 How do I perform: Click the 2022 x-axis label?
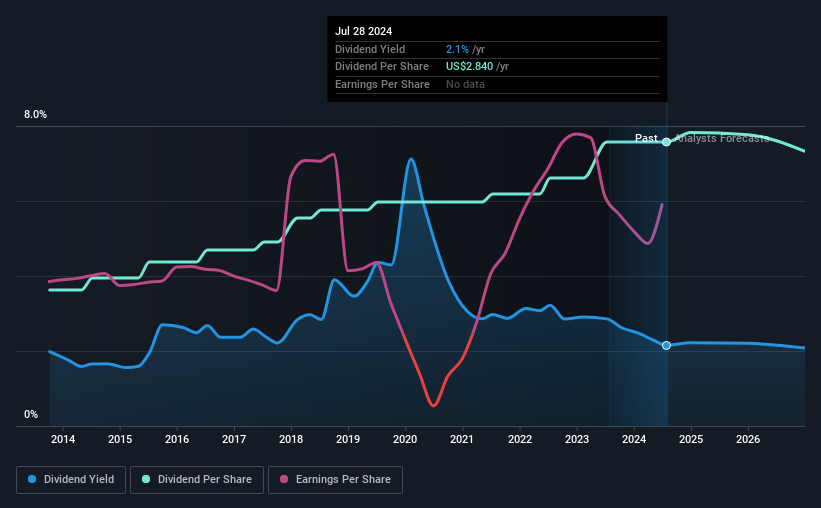tap(520, 439)
